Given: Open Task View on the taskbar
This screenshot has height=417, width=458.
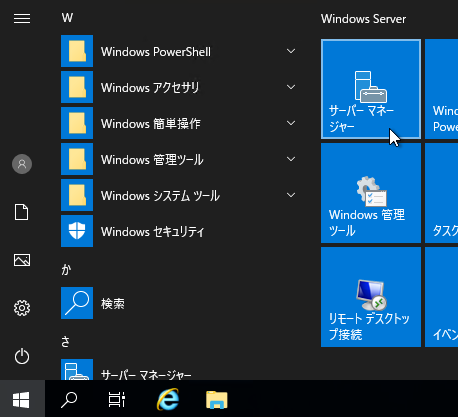Looking at the screenshot, I should coord(117,399).
